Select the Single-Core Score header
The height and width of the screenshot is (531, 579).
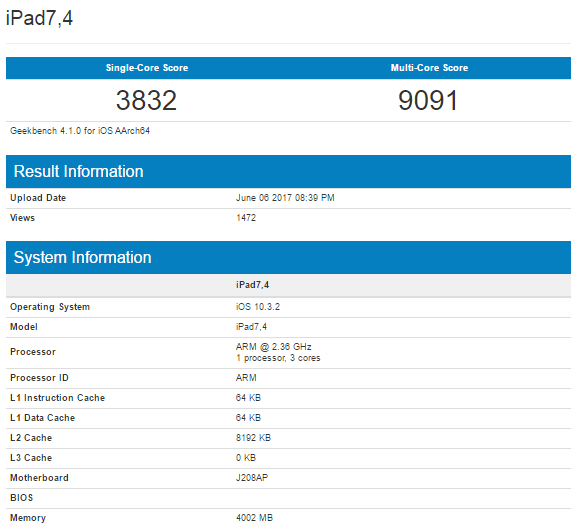point(147,68)
